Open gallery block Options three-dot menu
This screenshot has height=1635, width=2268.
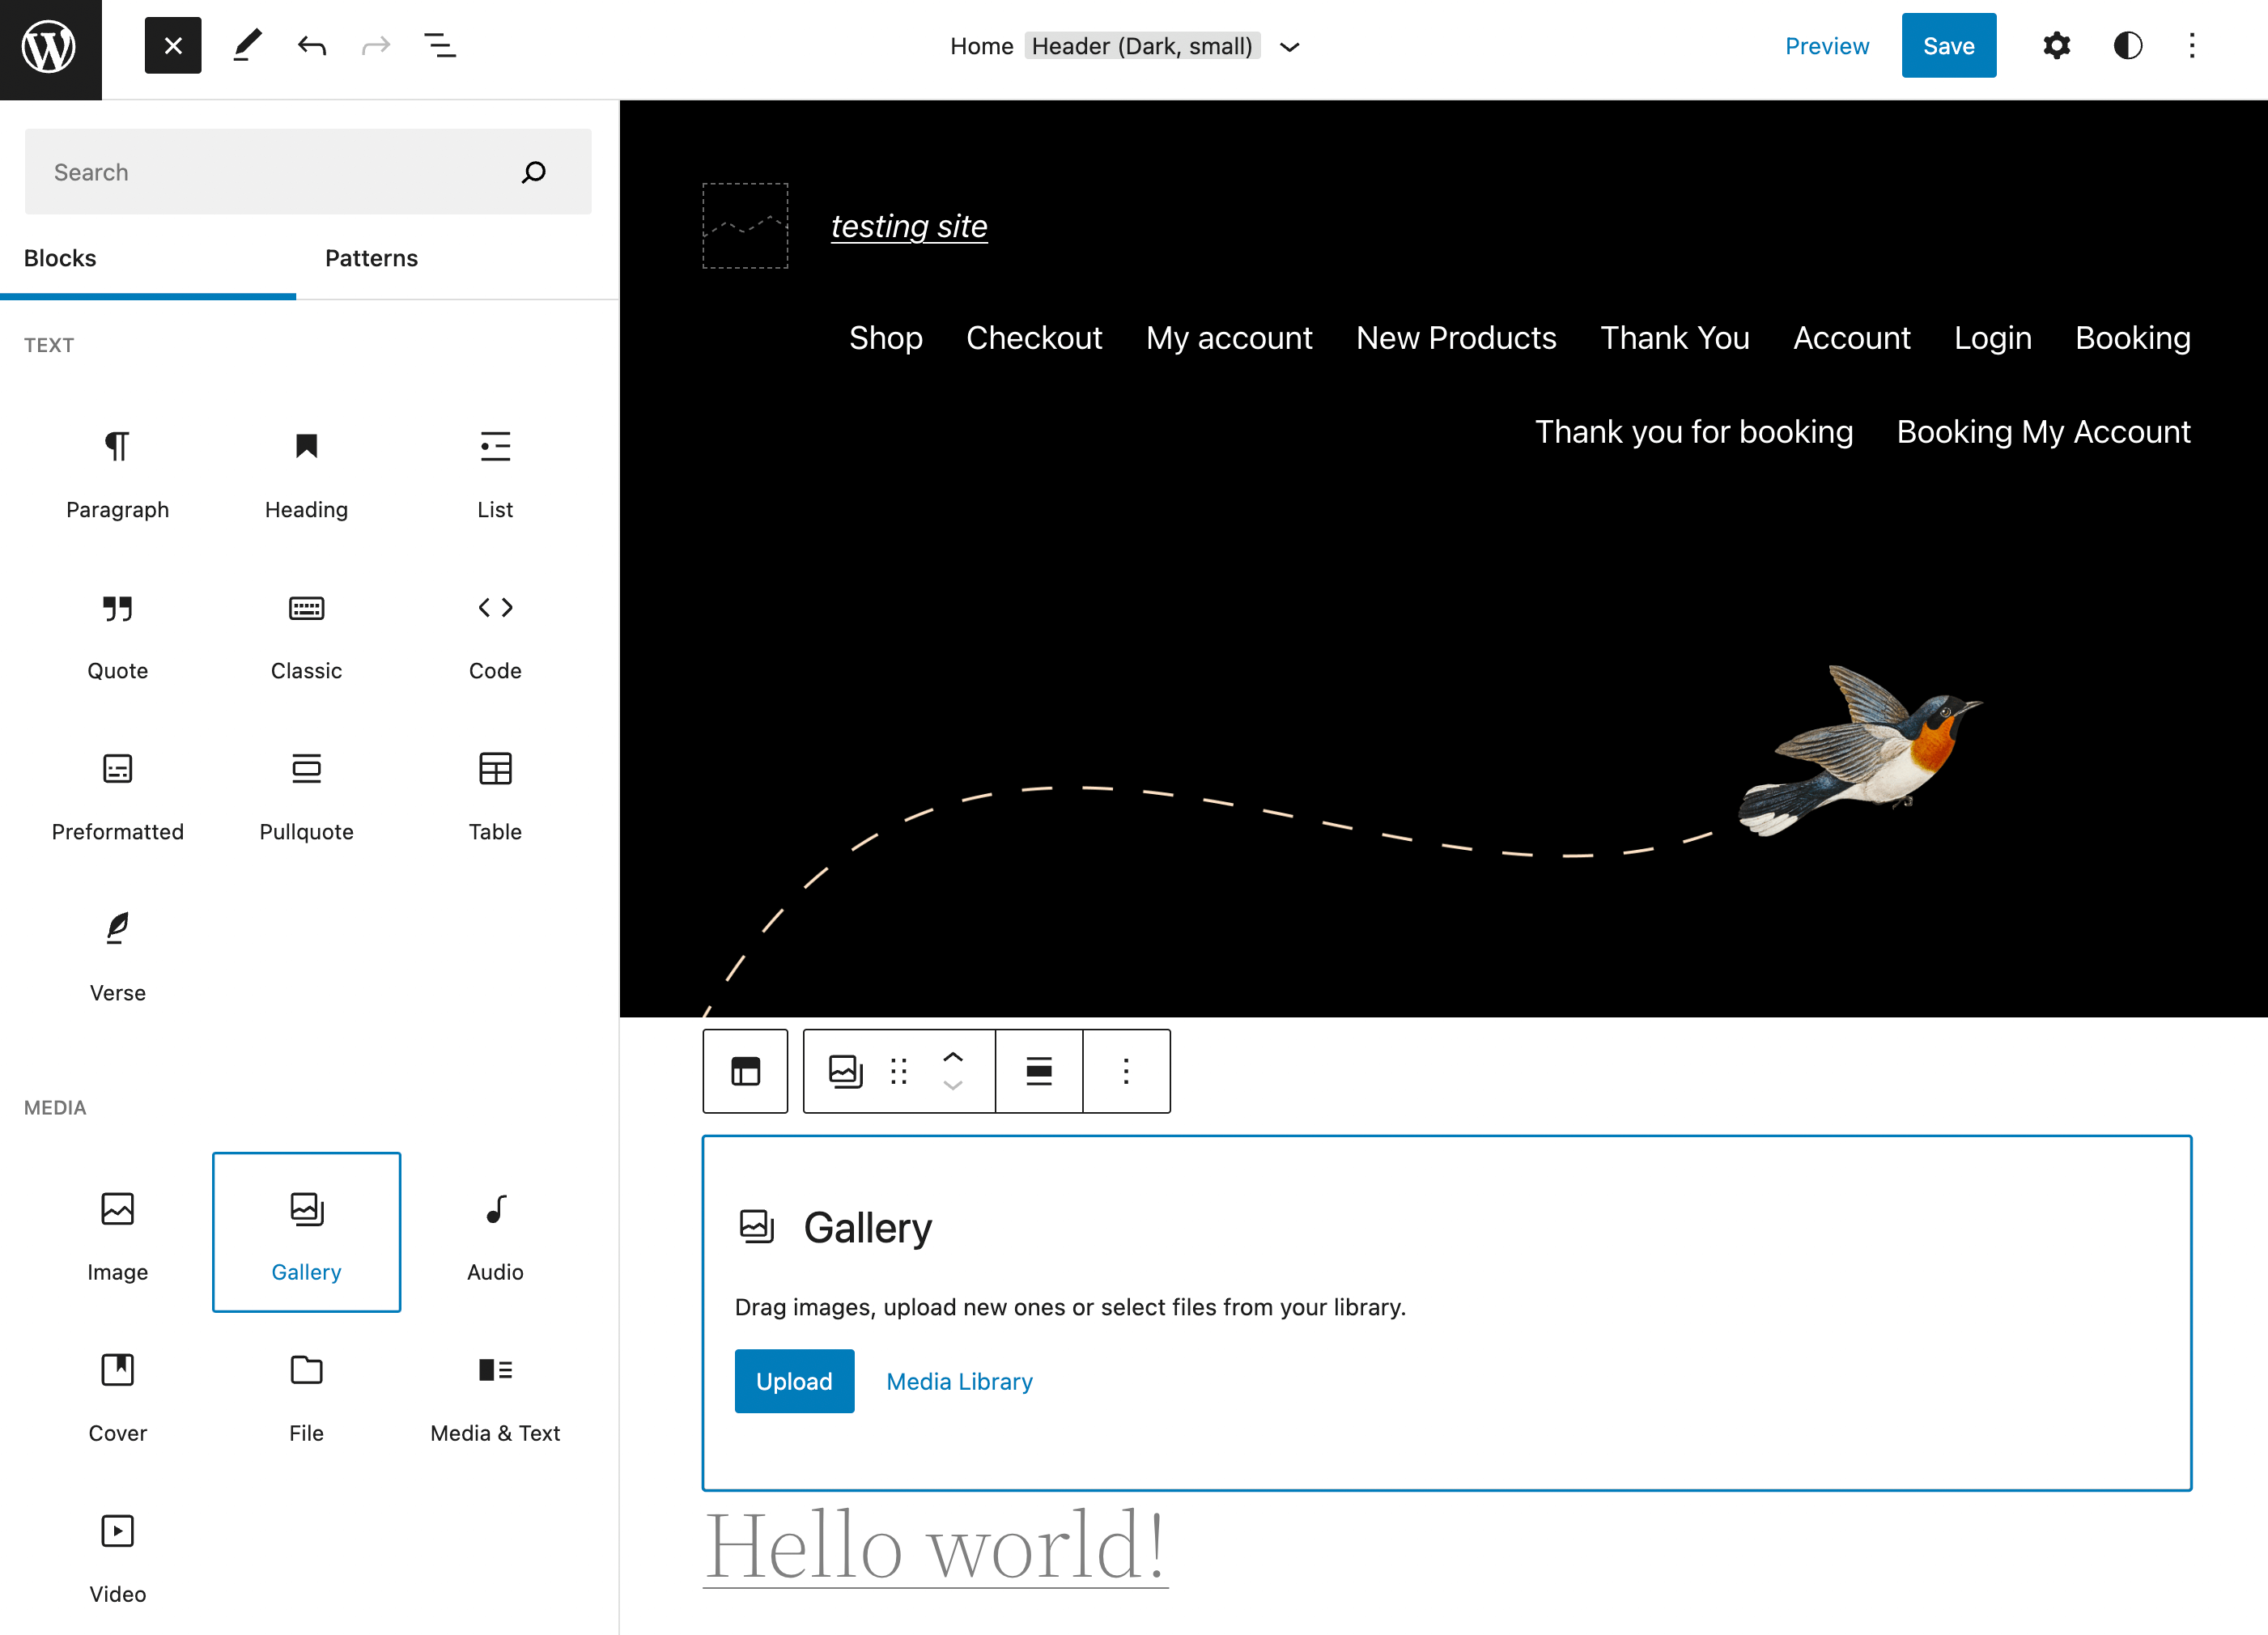click(x=1126, y=1071)
